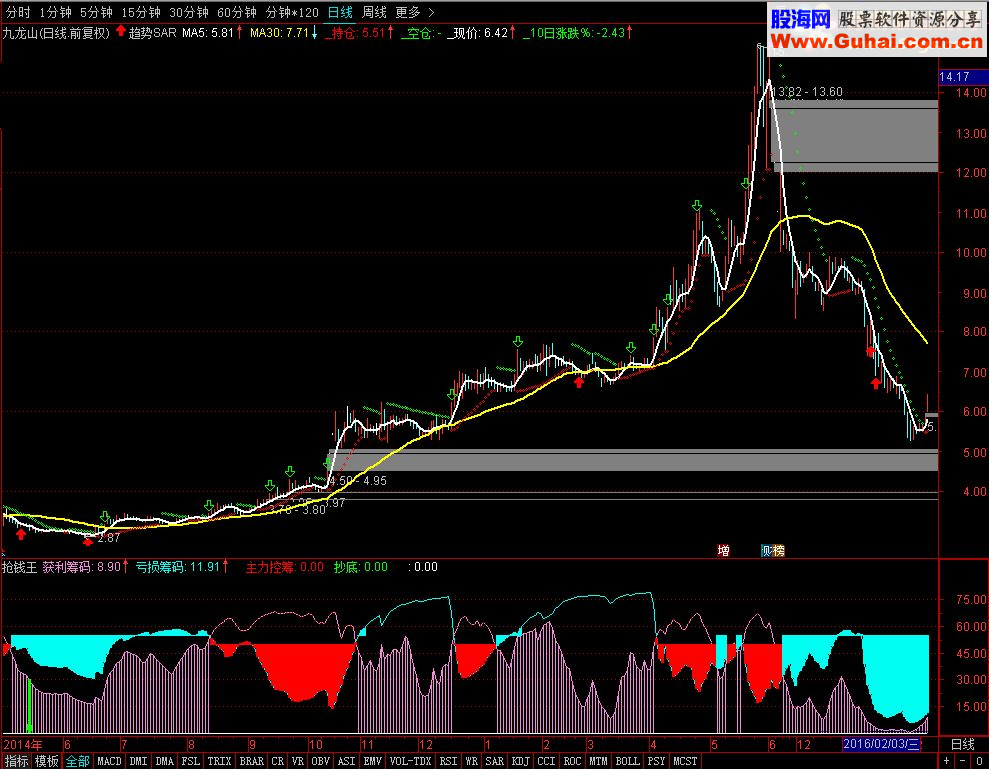Apply the BOLL indicator

click(628, 761)
